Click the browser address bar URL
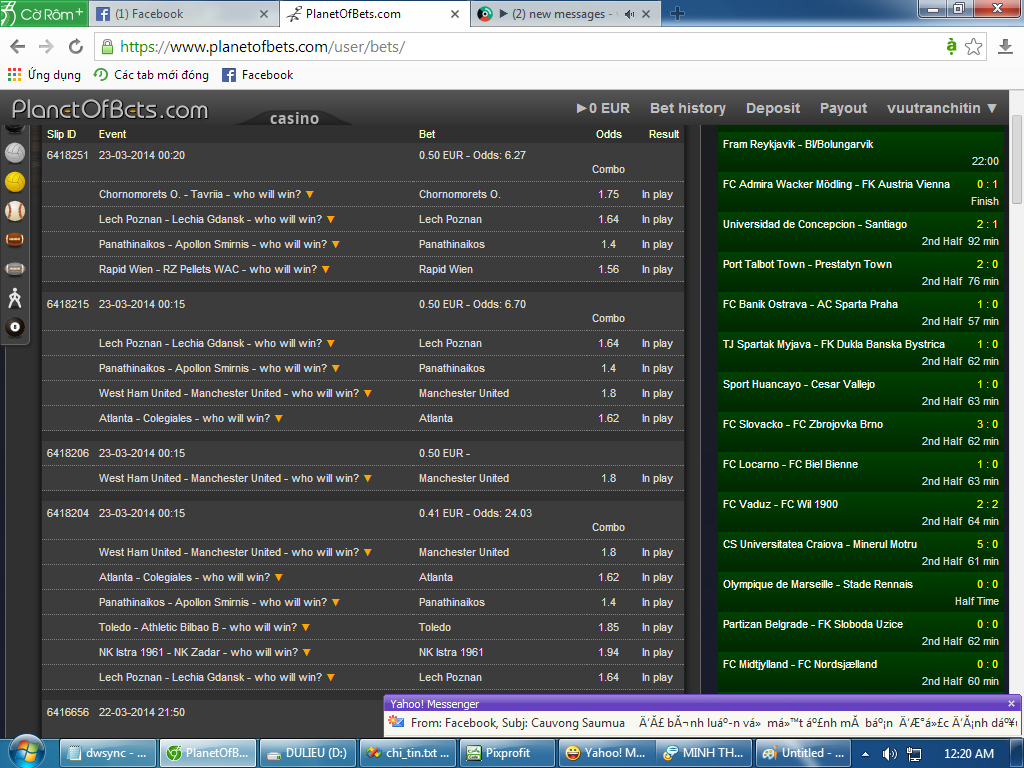Screen dimensions: 1024x768 263,47
